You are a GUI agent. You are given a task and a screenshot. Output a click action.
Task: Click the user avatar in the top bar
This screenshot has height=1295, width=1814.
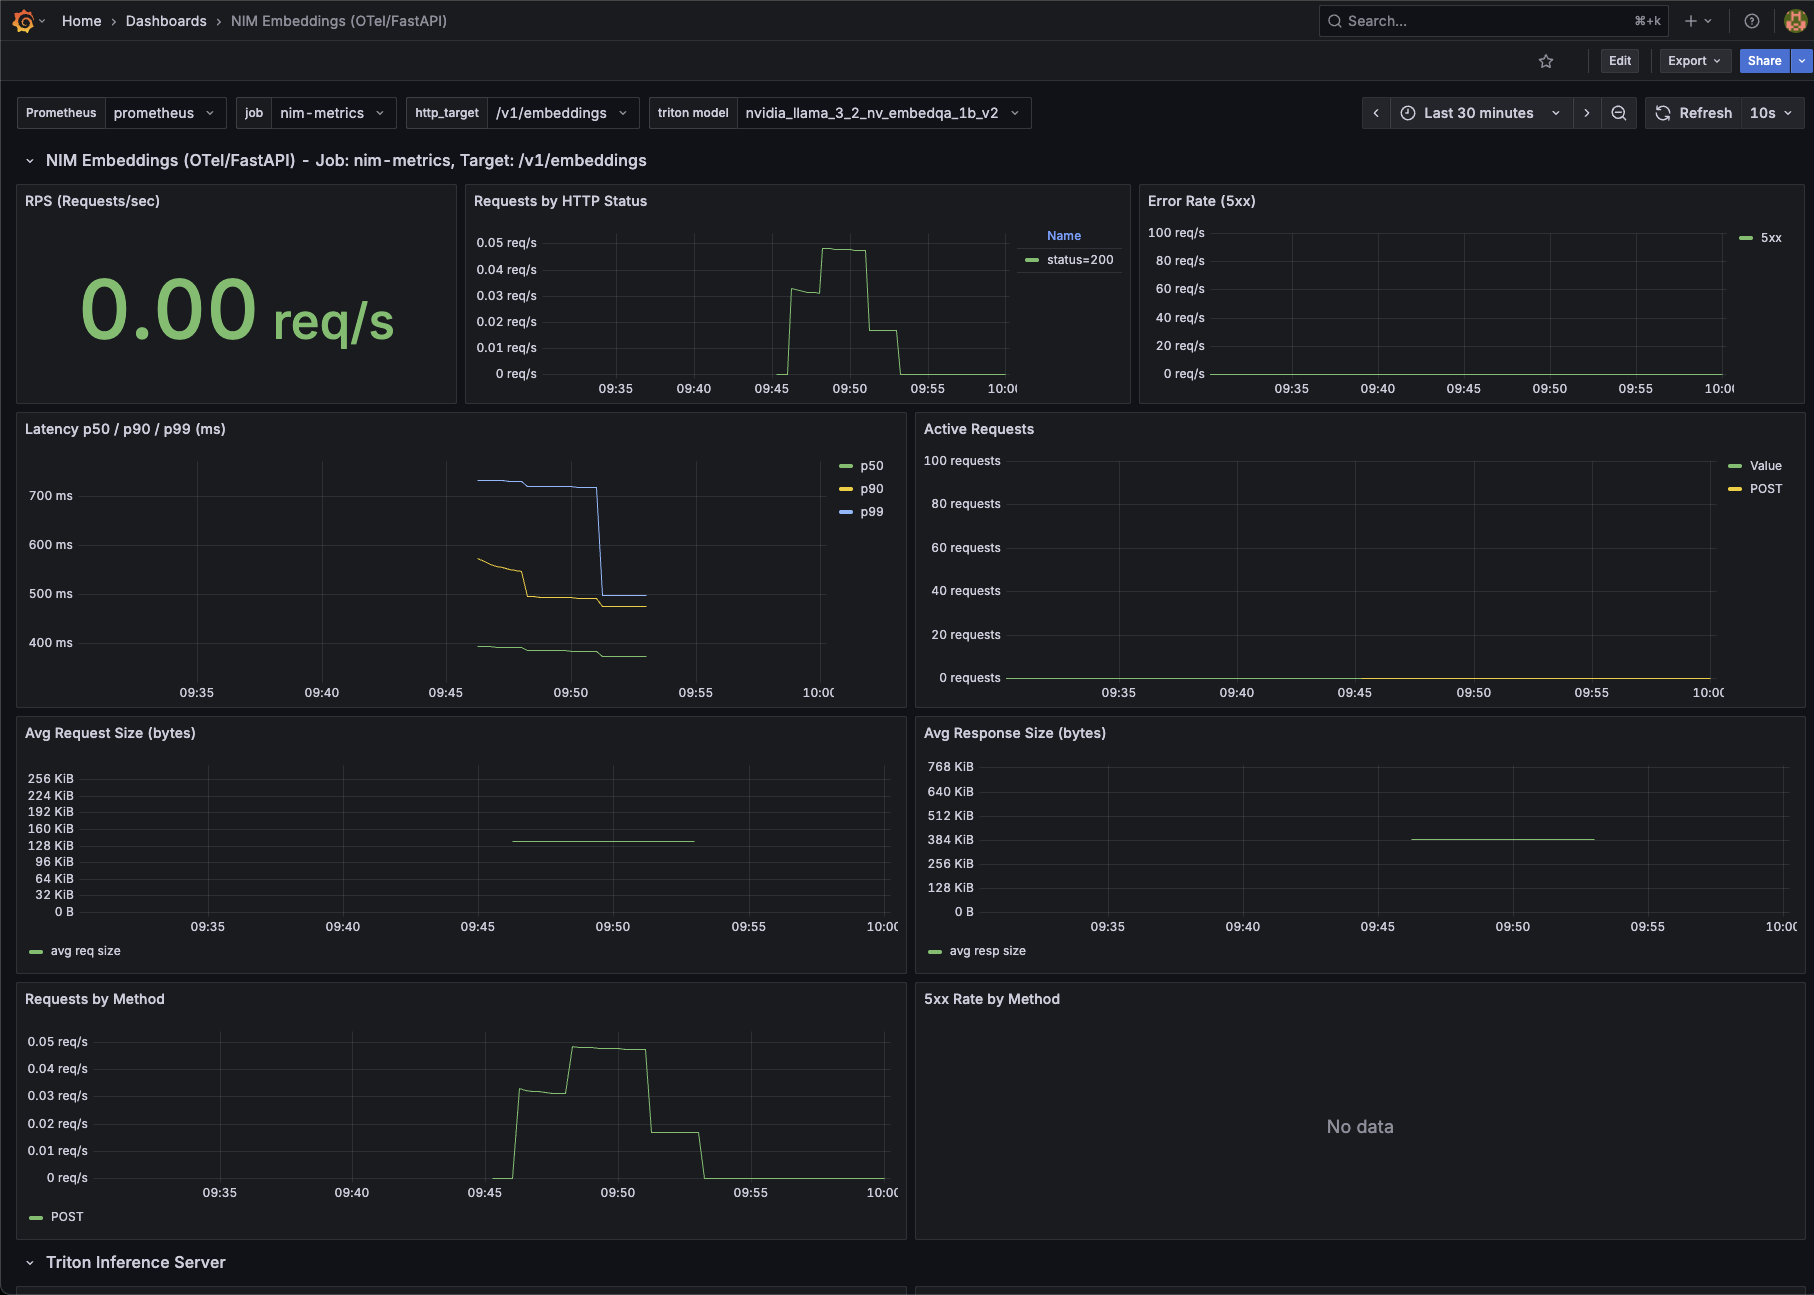(1795, 20)
